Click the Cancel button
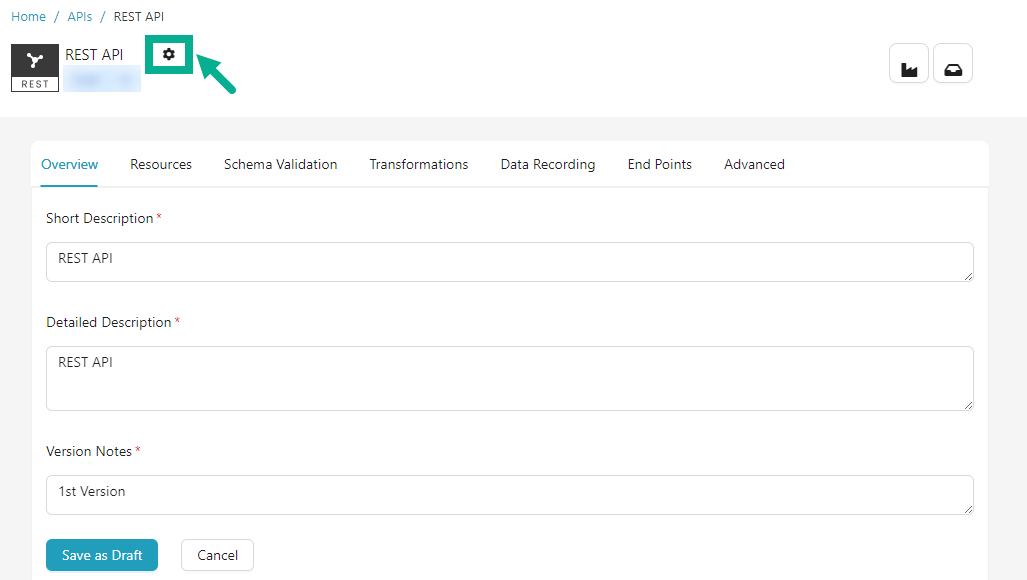The image size is (1027, 580). [x=217, y=555]
